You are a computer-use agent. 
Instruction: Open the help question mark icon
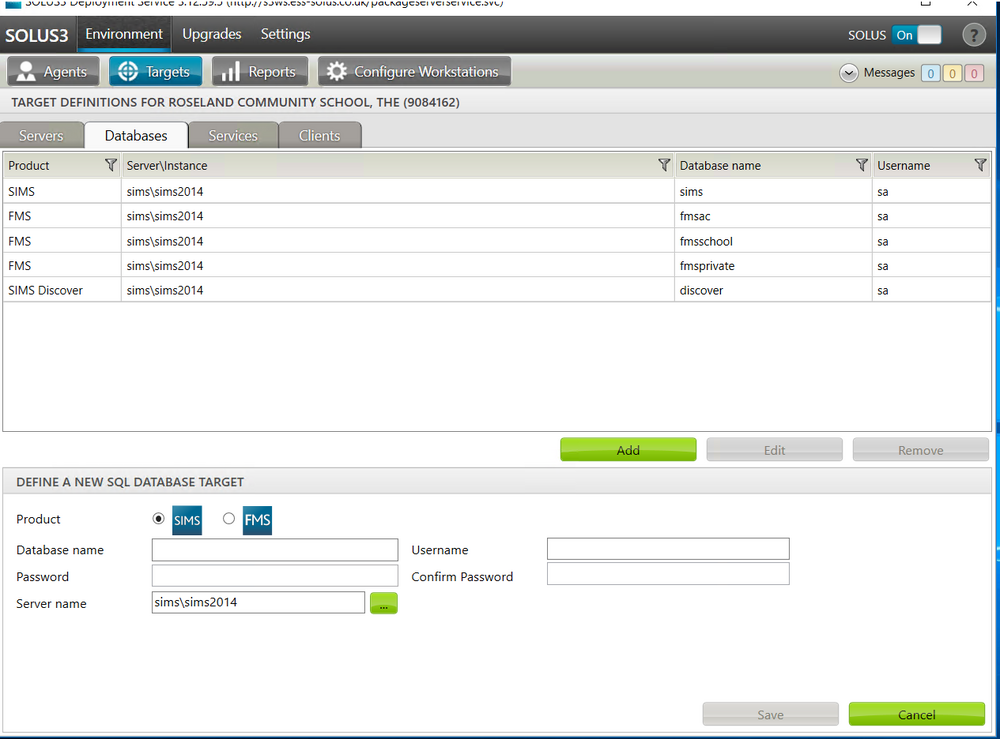pyautogui.click(x=973, y=34)
